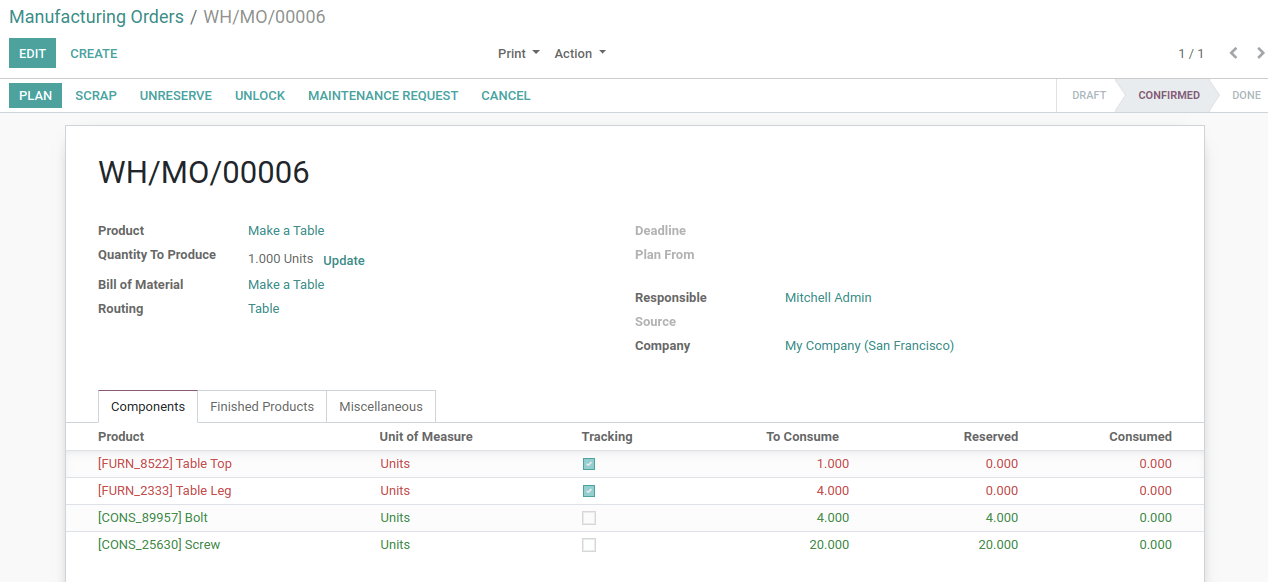The width and height of the screenshot is (1268, 582).
Task: Click the Scrap button
Action: [x=96, y=95]
